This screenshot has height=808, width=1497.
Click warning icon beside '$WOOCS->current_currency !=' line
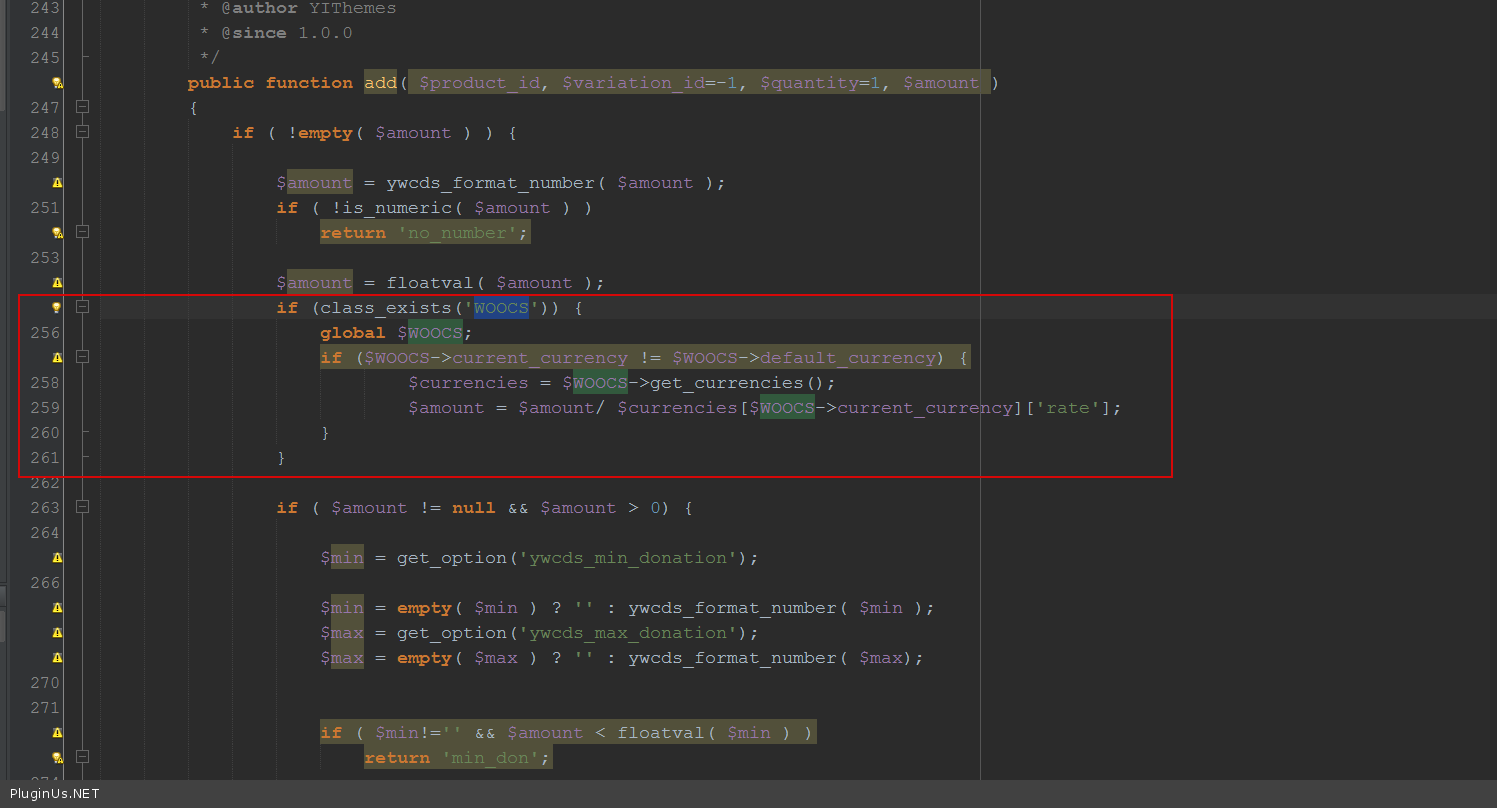tap(57, 358)
